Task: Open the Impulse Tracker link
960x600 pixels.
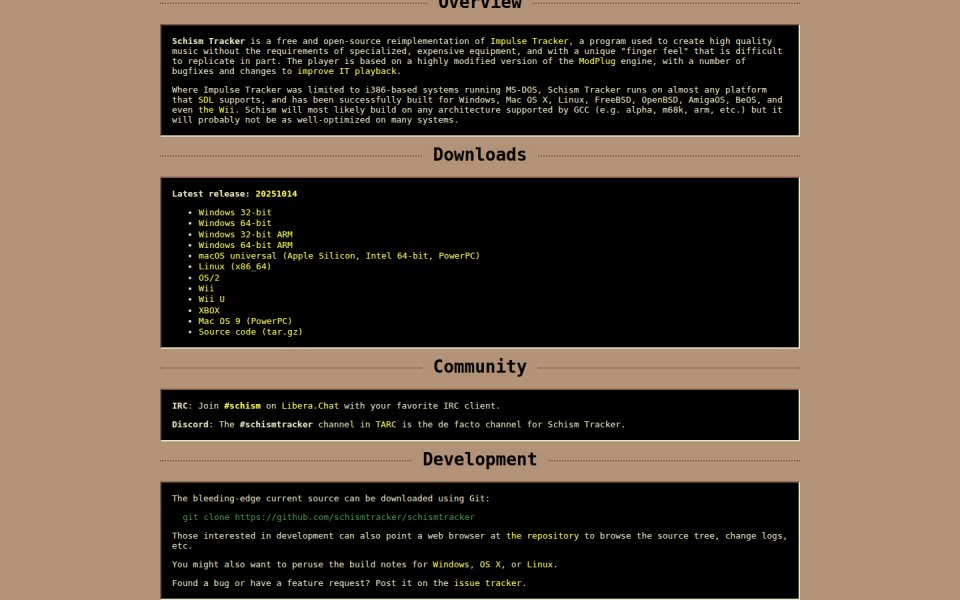Action: (529, 41)
